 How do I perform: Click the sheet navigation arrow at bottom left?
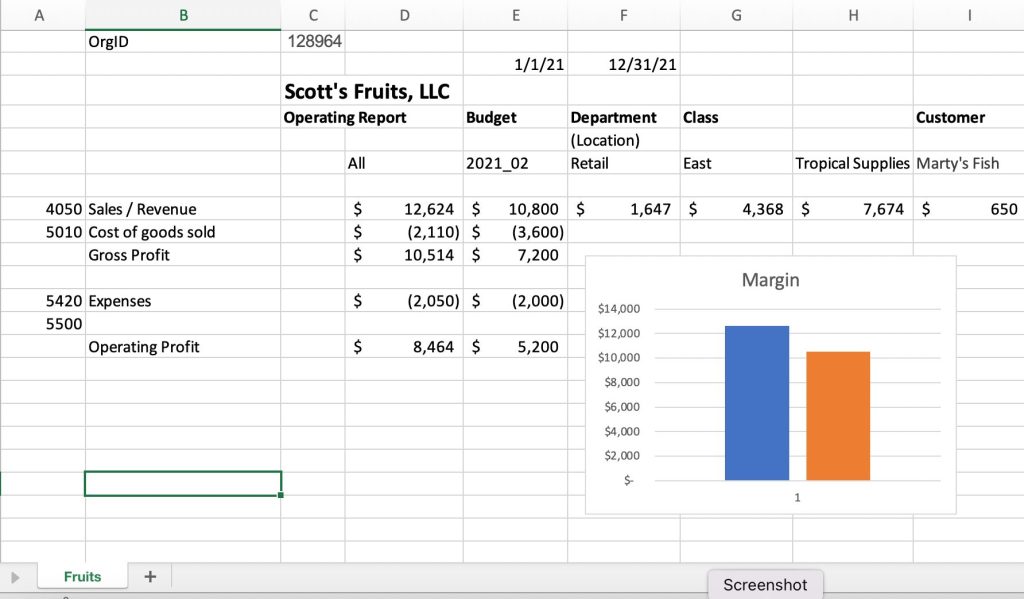coord(15,577)
